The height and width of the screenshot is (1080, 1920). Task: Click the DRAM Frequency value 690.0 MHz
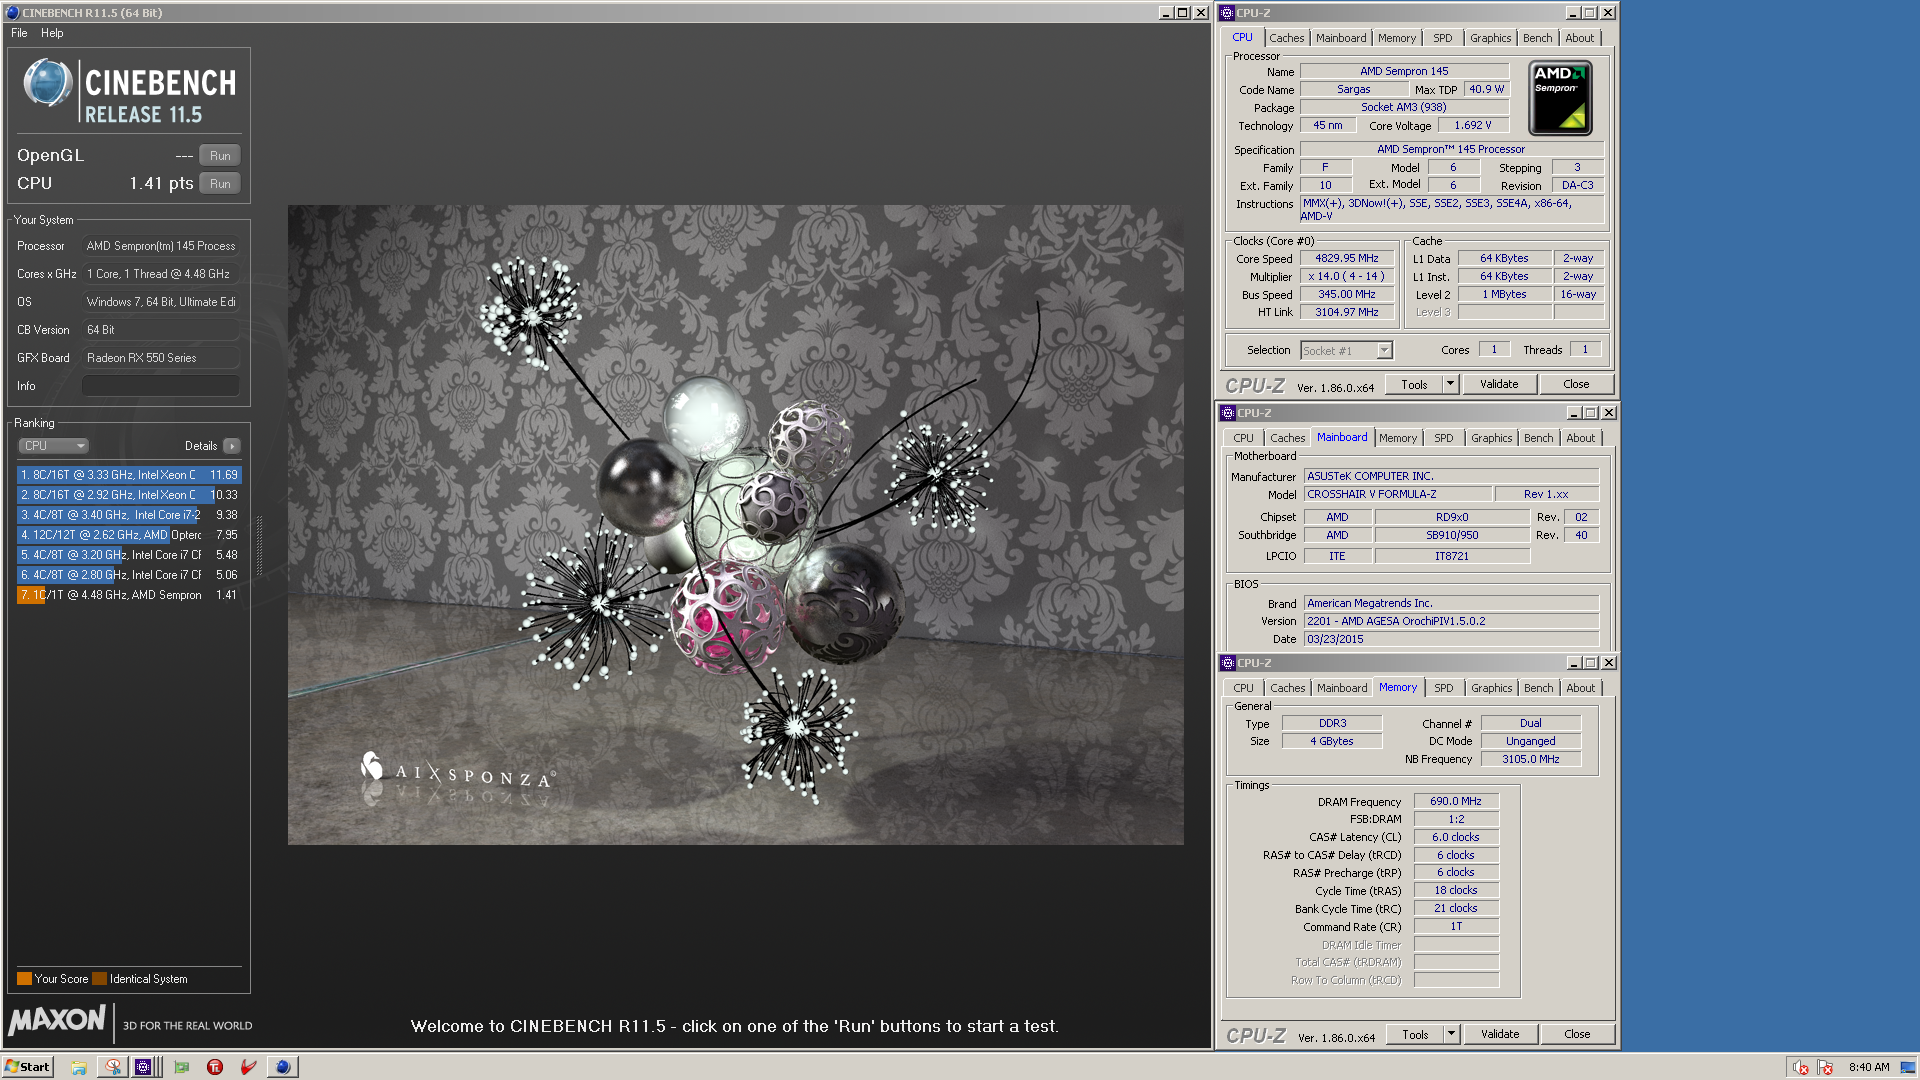(x=1456, y=801)
